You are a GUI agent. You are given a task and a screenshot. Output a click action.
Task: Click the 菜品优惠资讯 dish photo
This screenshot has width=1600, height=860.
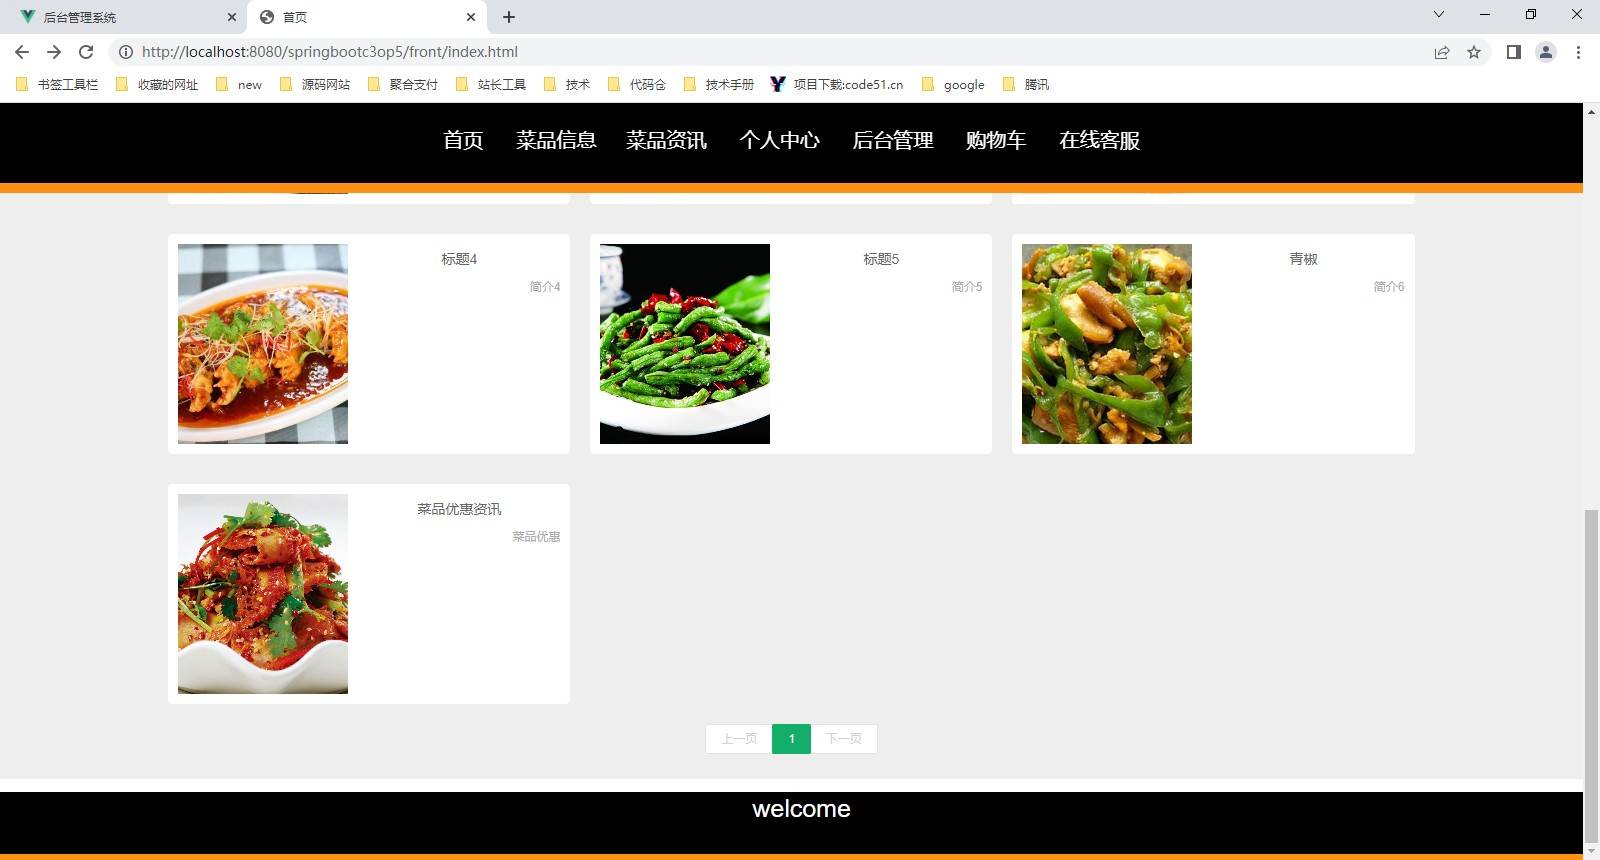263,594
